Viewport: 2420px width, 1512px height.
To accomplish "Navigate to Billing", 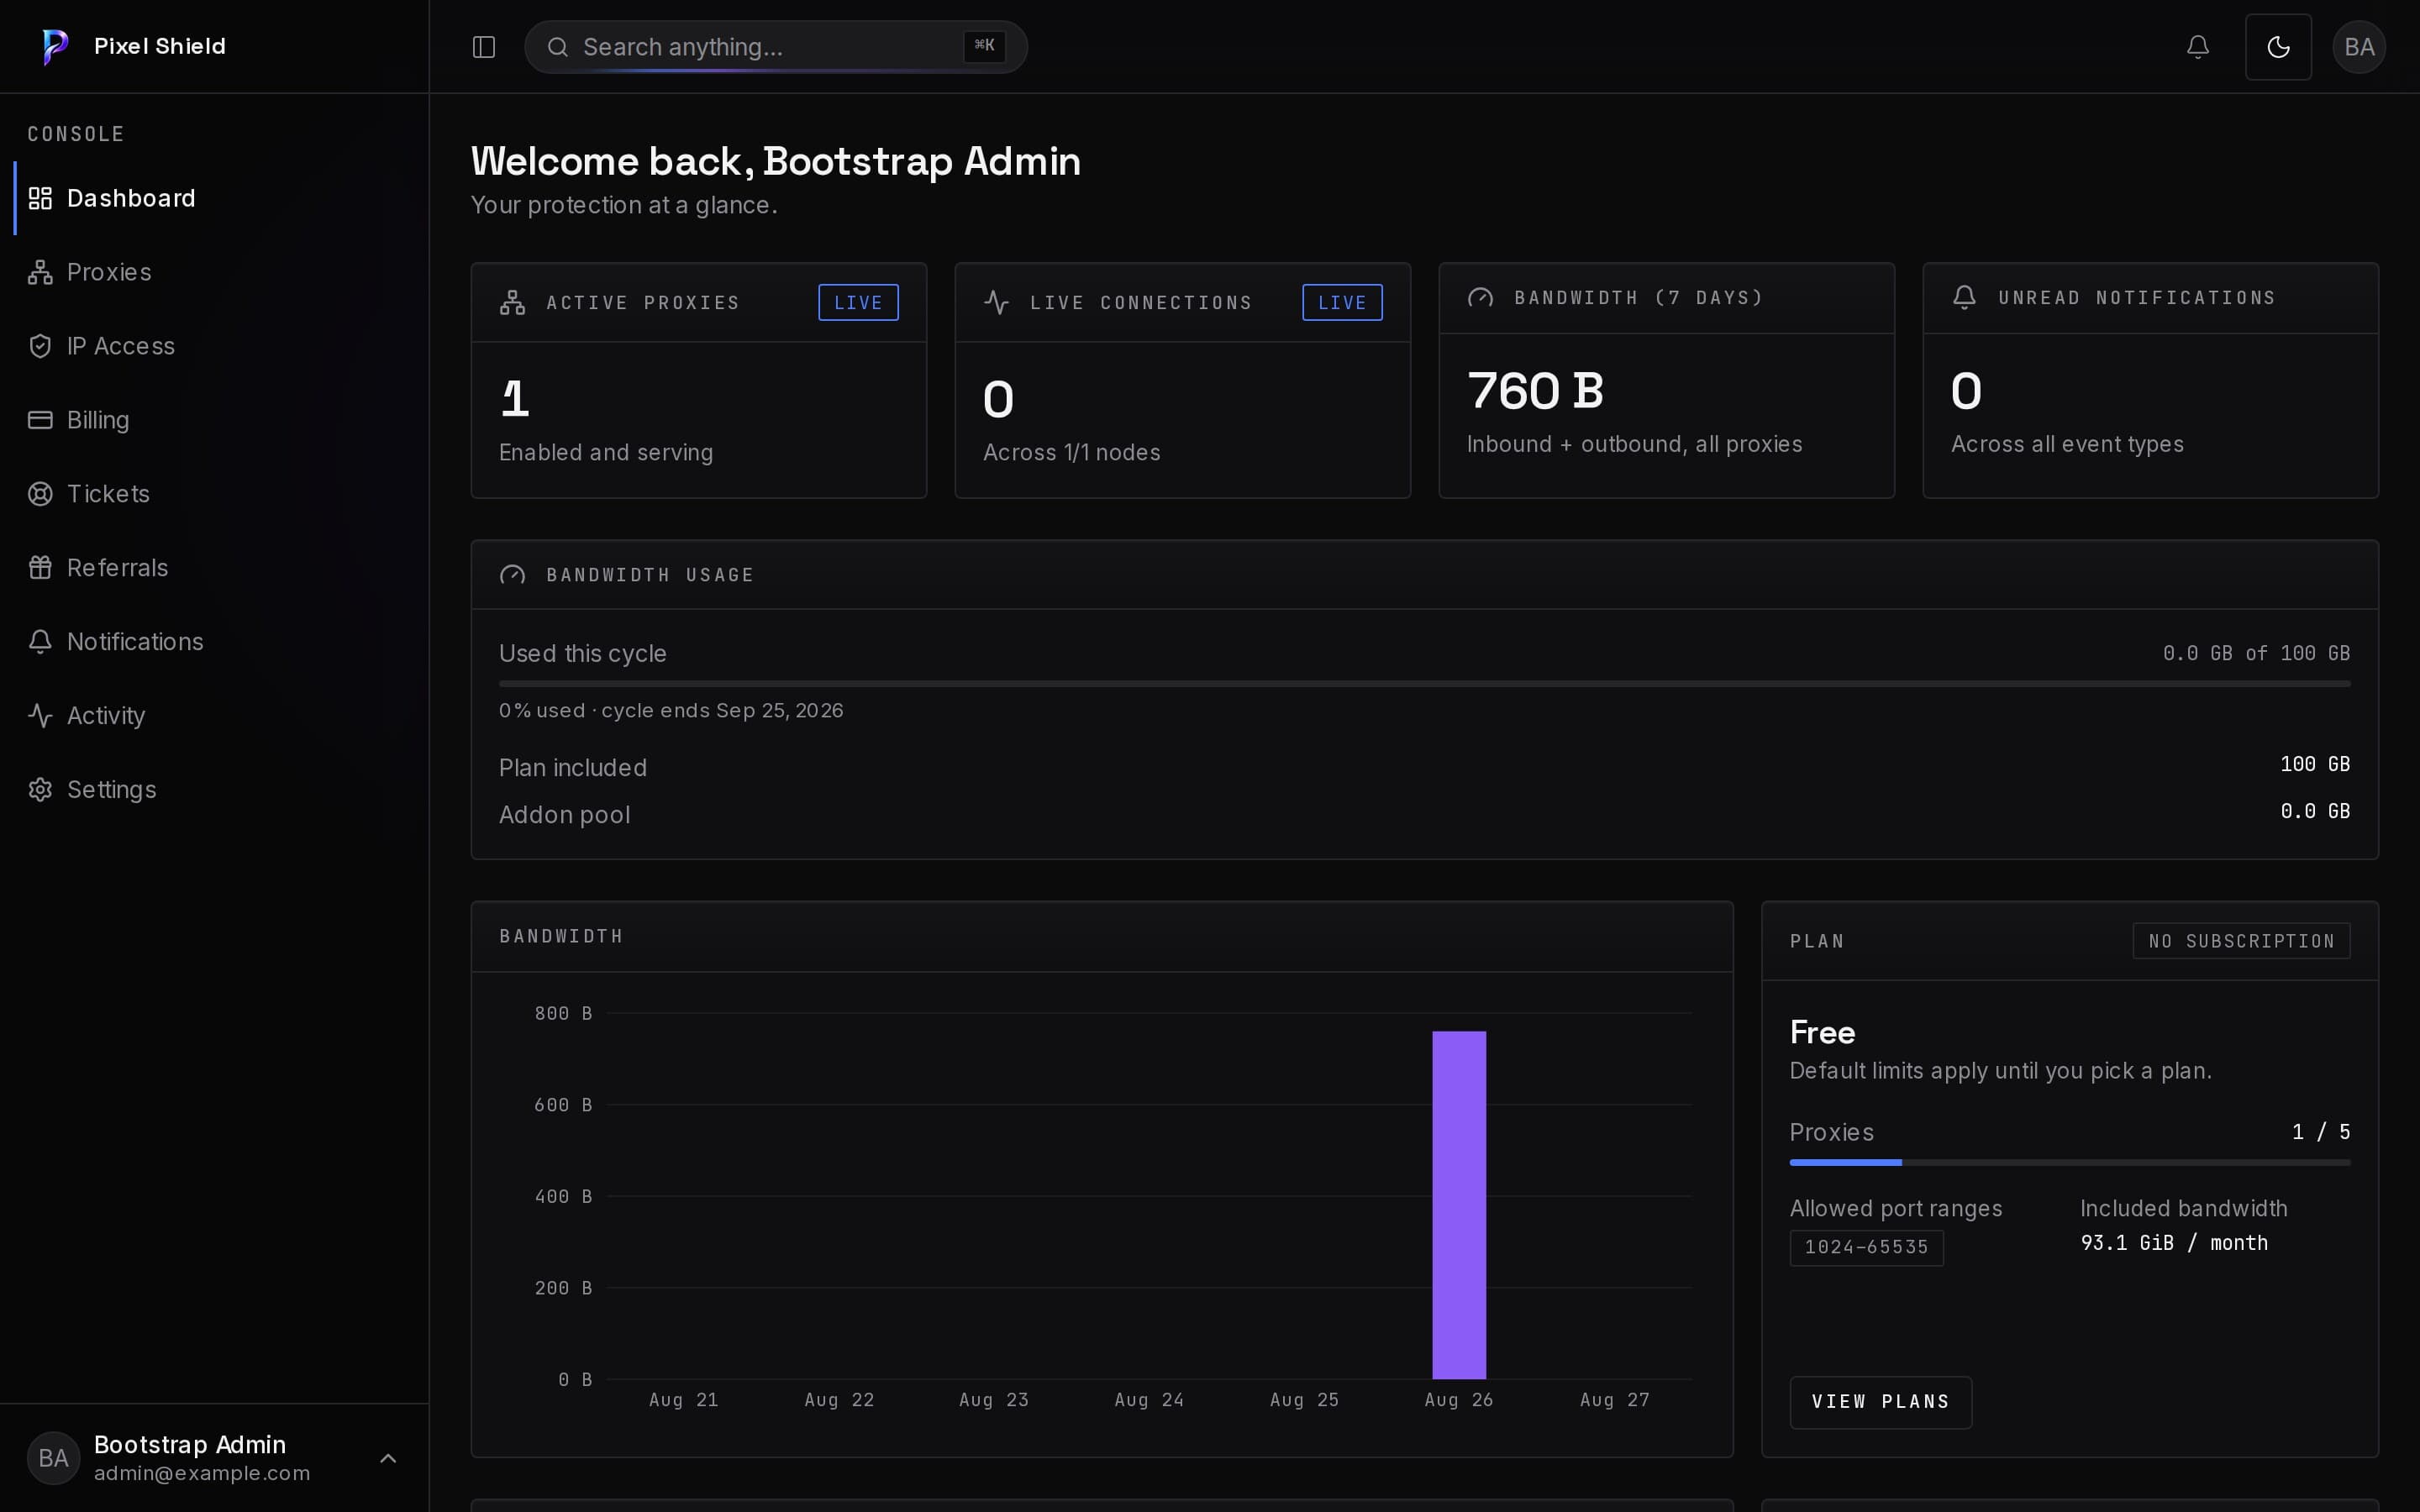I will [x=214, y=420].
